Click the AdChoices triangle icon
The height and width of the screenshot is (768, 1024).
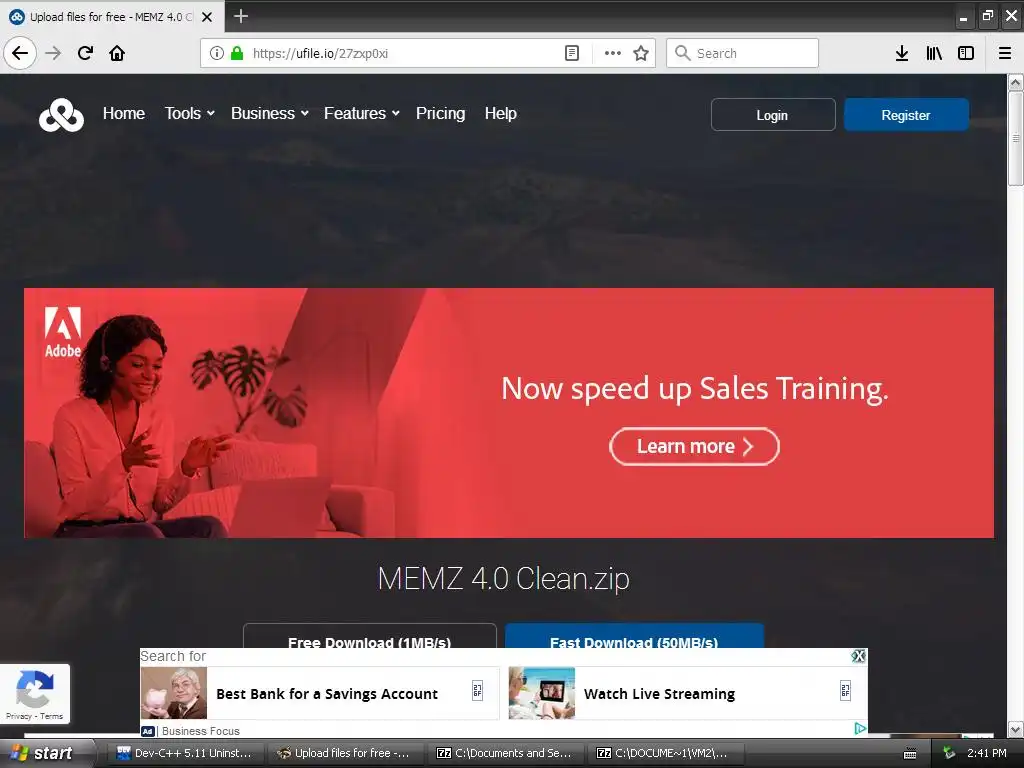[x=860, y=728]
